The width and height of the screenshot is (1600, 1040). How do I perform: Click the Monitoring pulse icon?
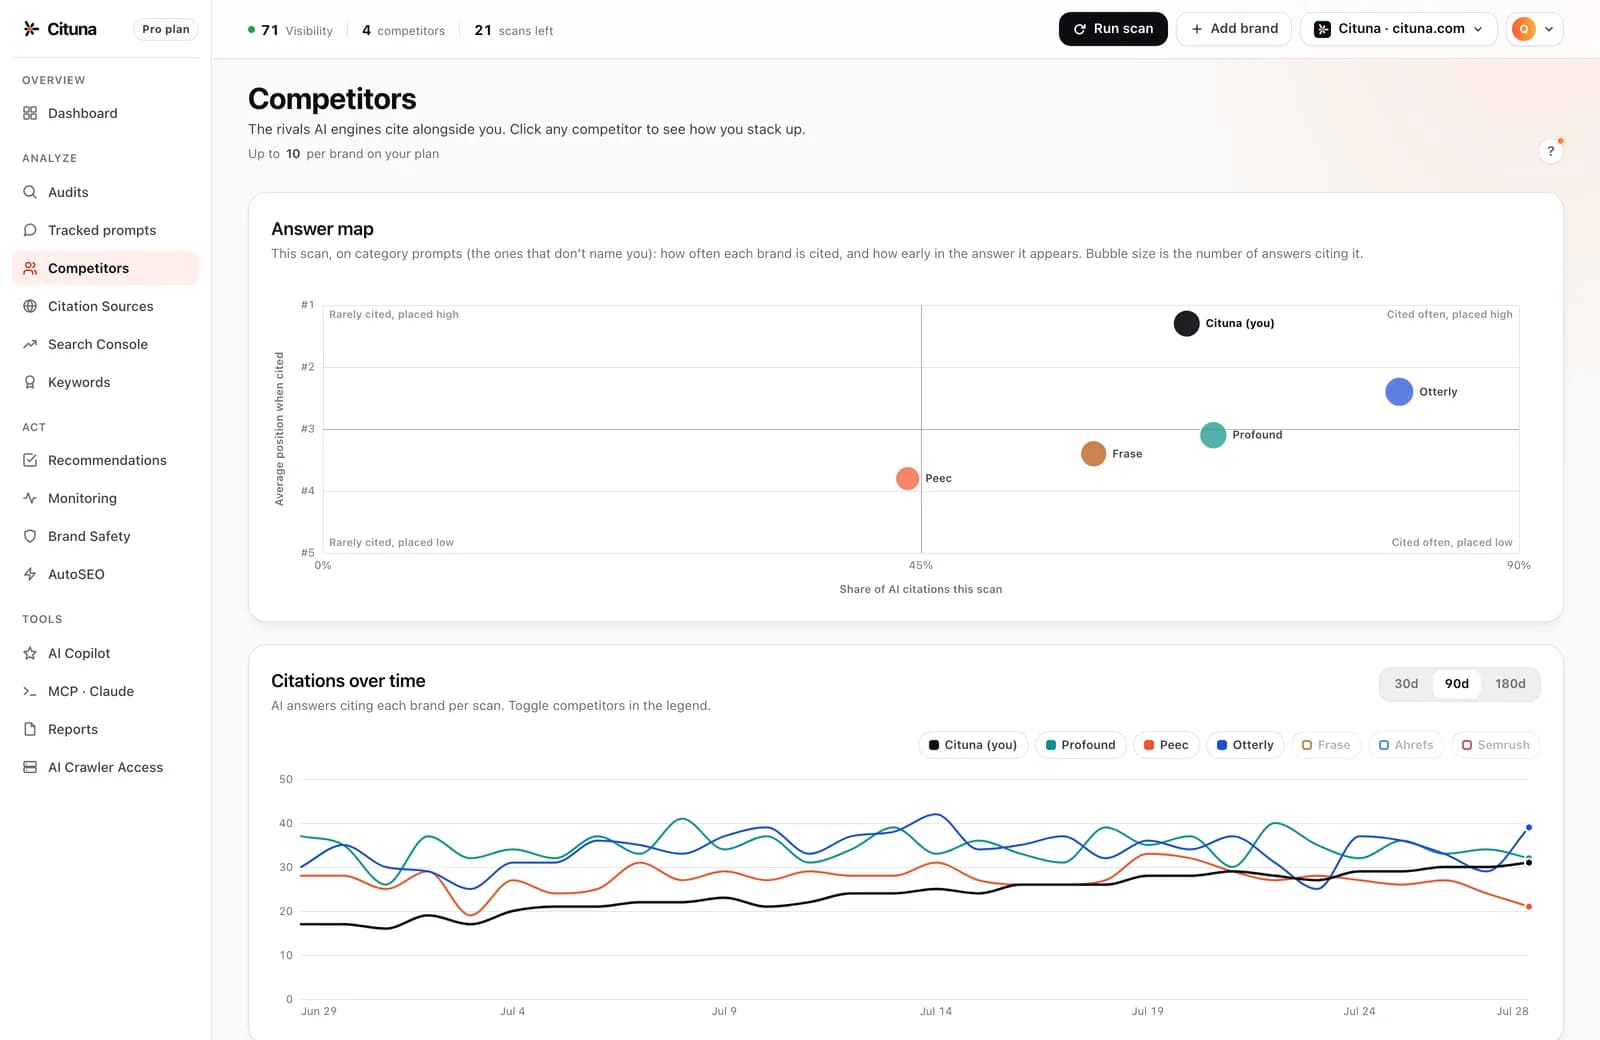pos(30,498)
